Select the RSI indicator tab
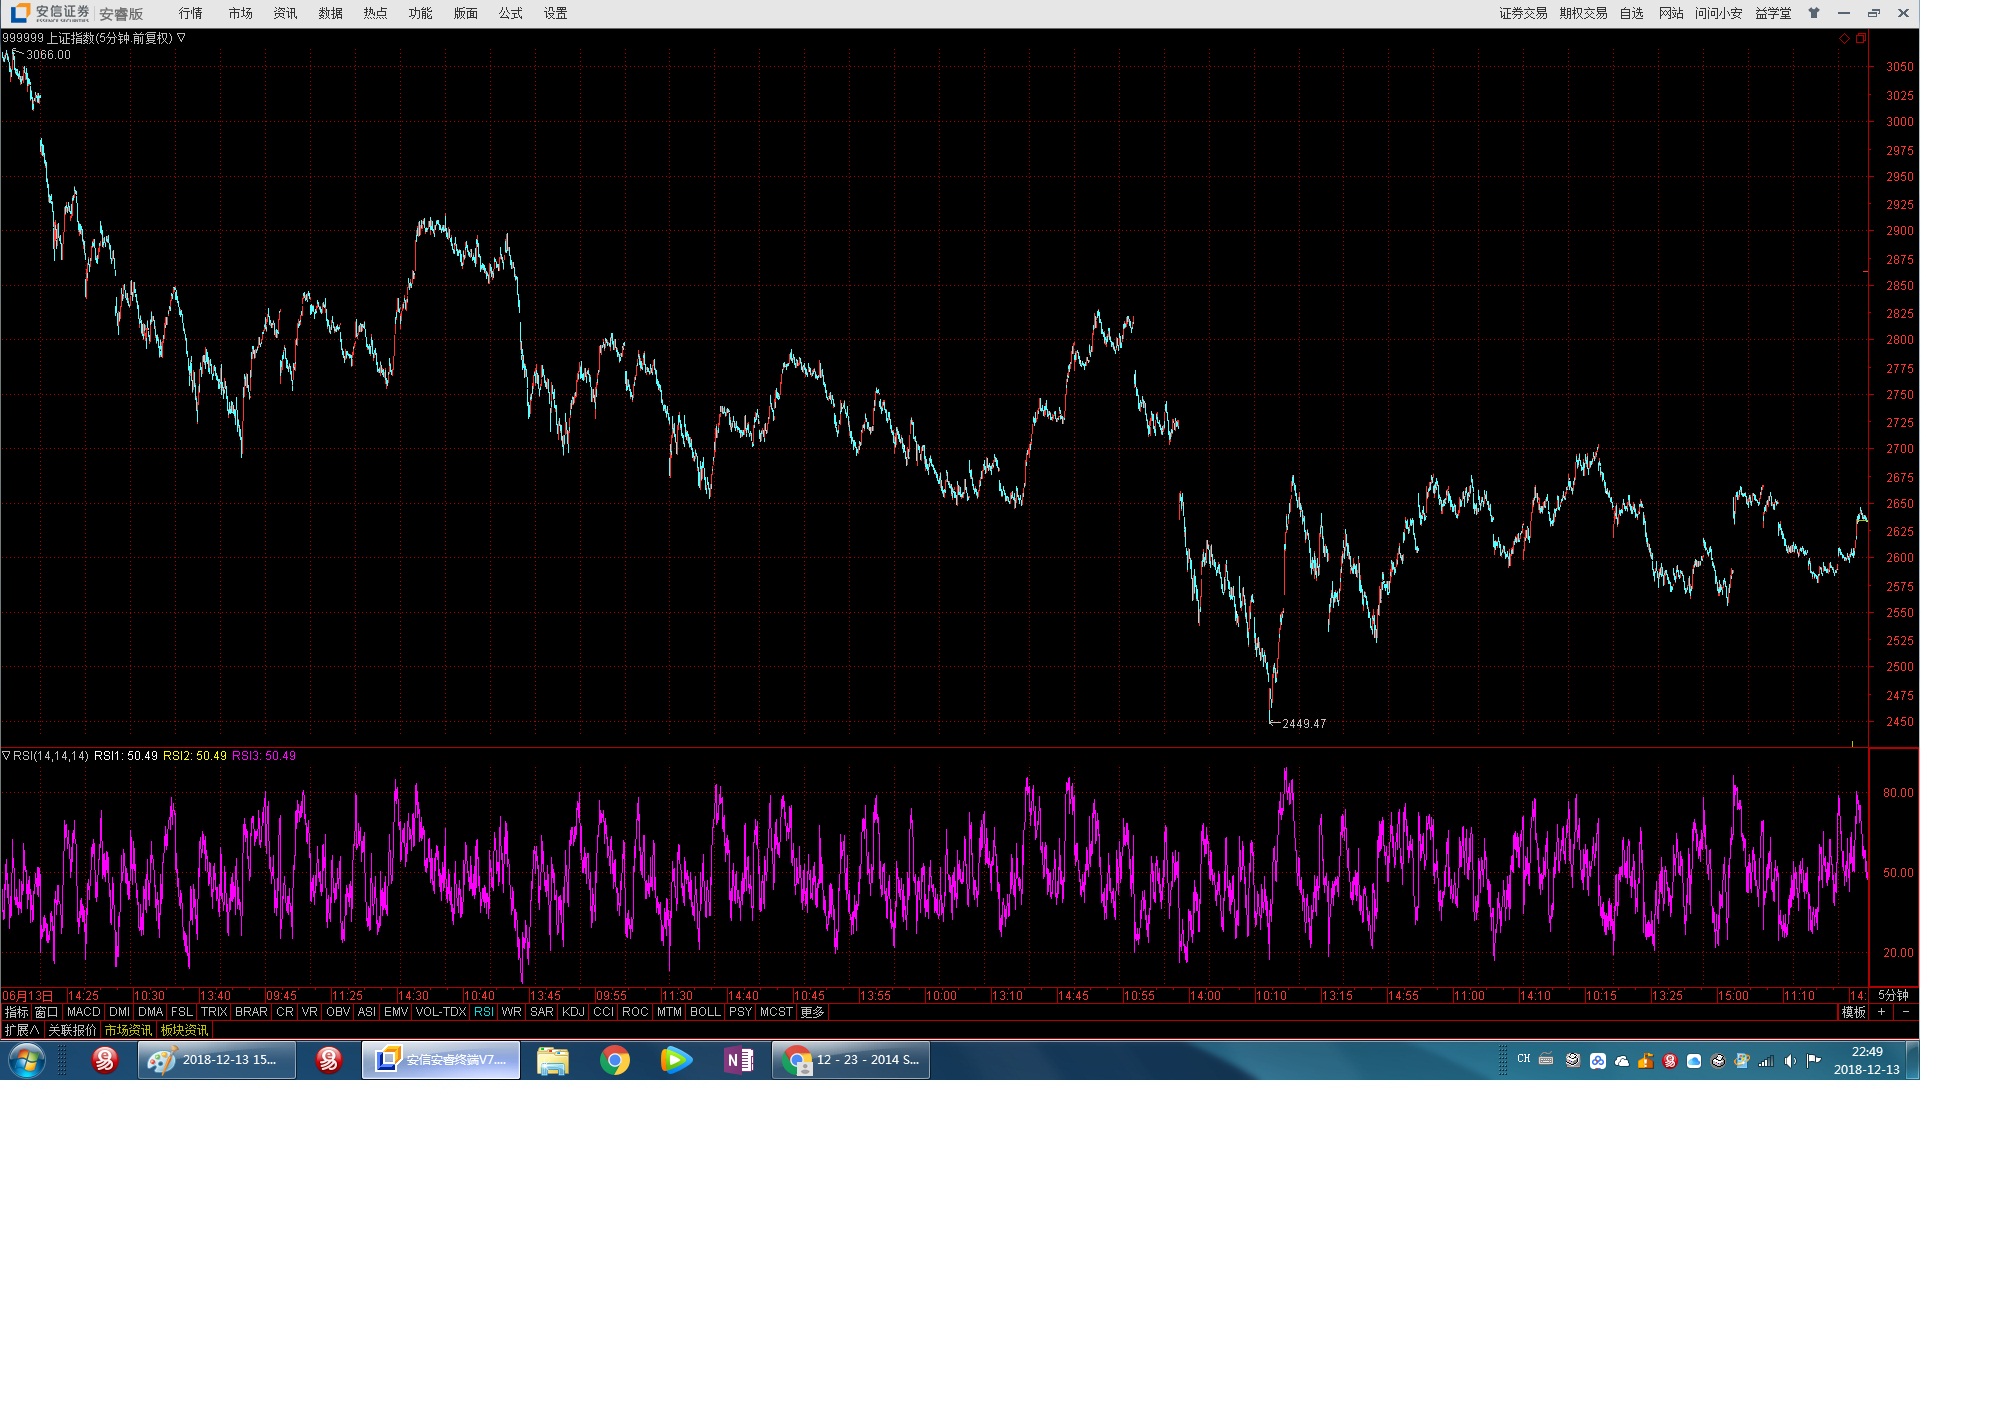 [484, 1012]
